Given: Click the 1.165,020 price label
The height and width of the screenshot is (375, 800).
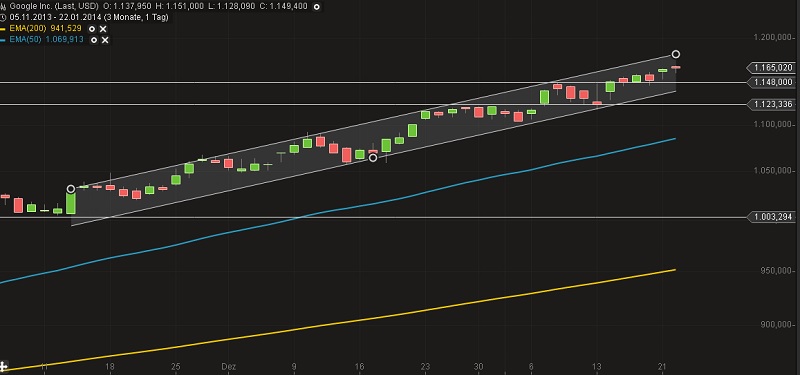Looking at the screenshot, I should click(x=771, y=67).
